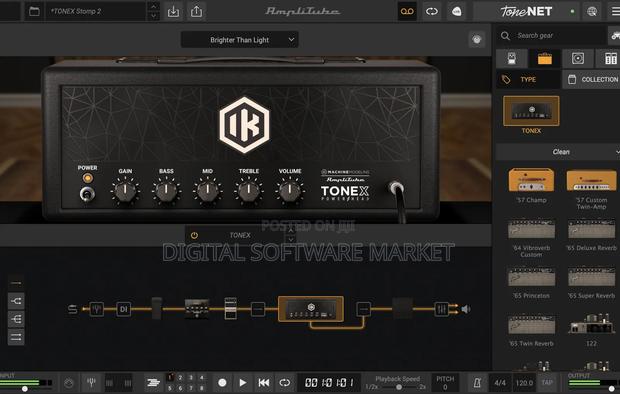Open the hamburger main menu
The width and height of the screenshot is (620, 394).
(615, 11)
